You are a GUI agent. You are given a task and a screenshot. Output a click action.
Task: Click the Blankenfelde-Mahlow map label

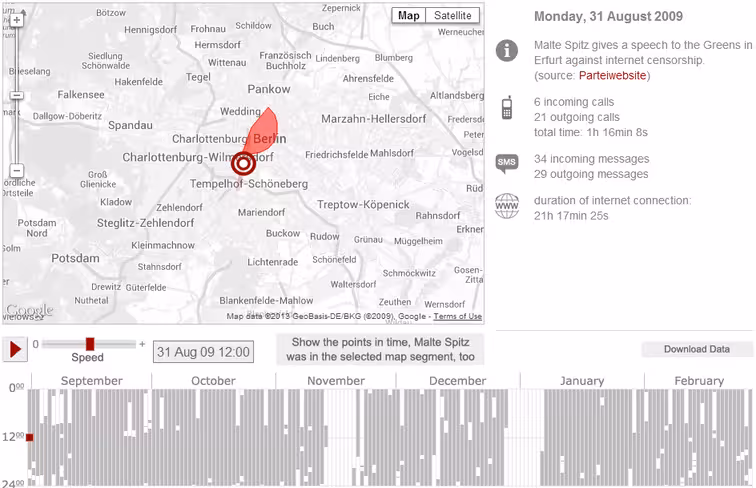pyautogui.click(x=266, y=300)
